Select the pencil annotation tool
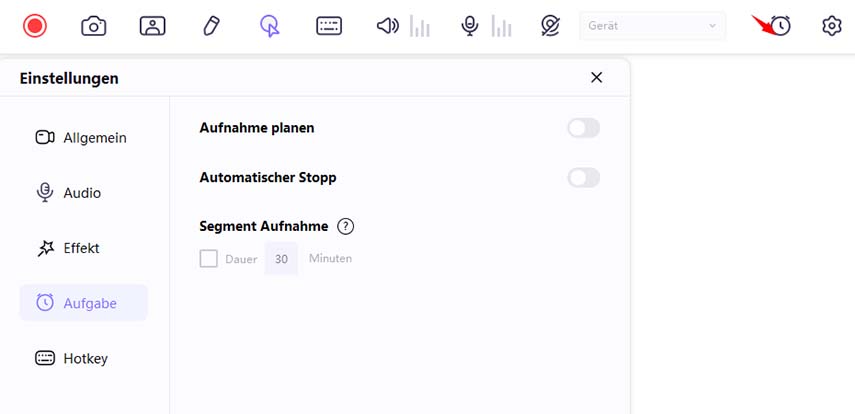The height and width of the screenshot is (414, 855). [212, 26]
